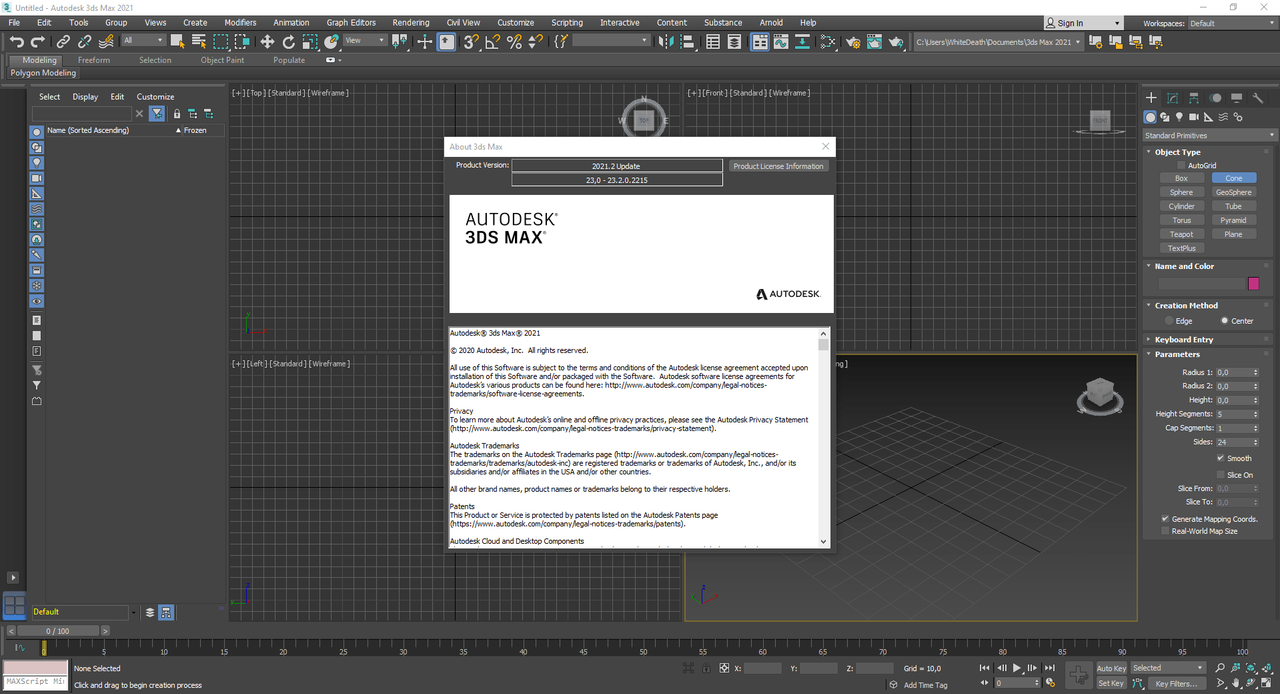Toggle the 3D Snaps icon

point(471,41)
